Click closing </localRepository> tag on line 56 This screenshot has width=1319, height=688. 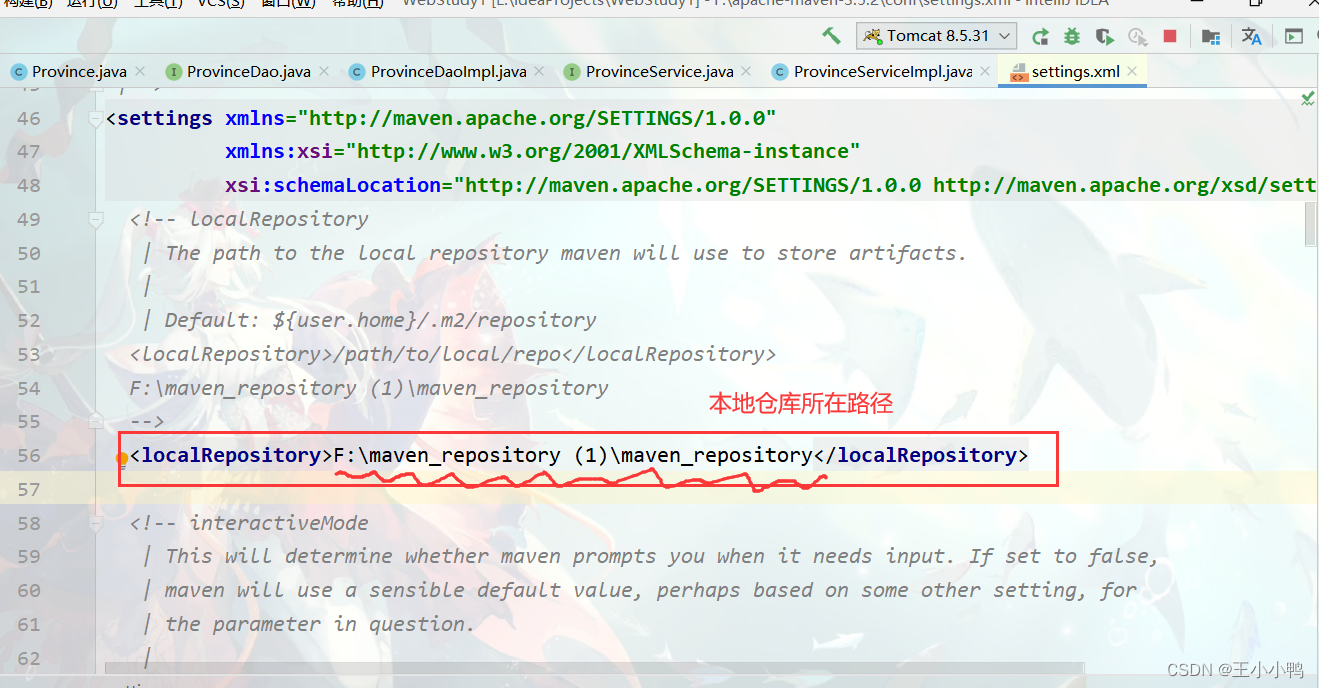point(921,455)
